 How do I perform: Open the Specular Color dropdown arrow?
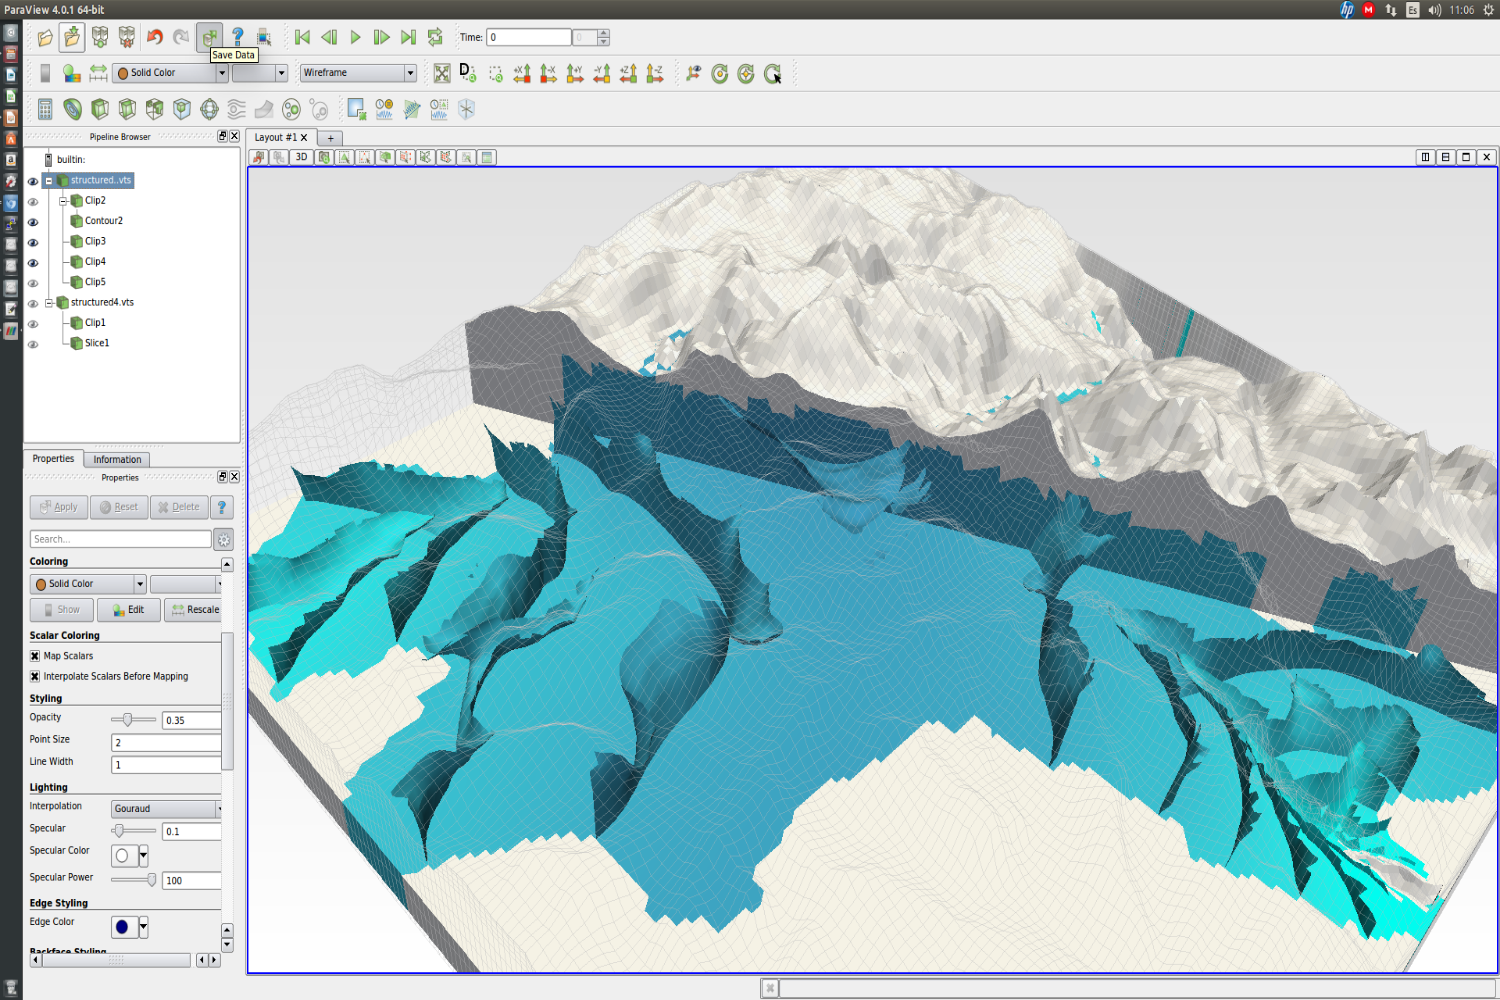pos(143,856)
